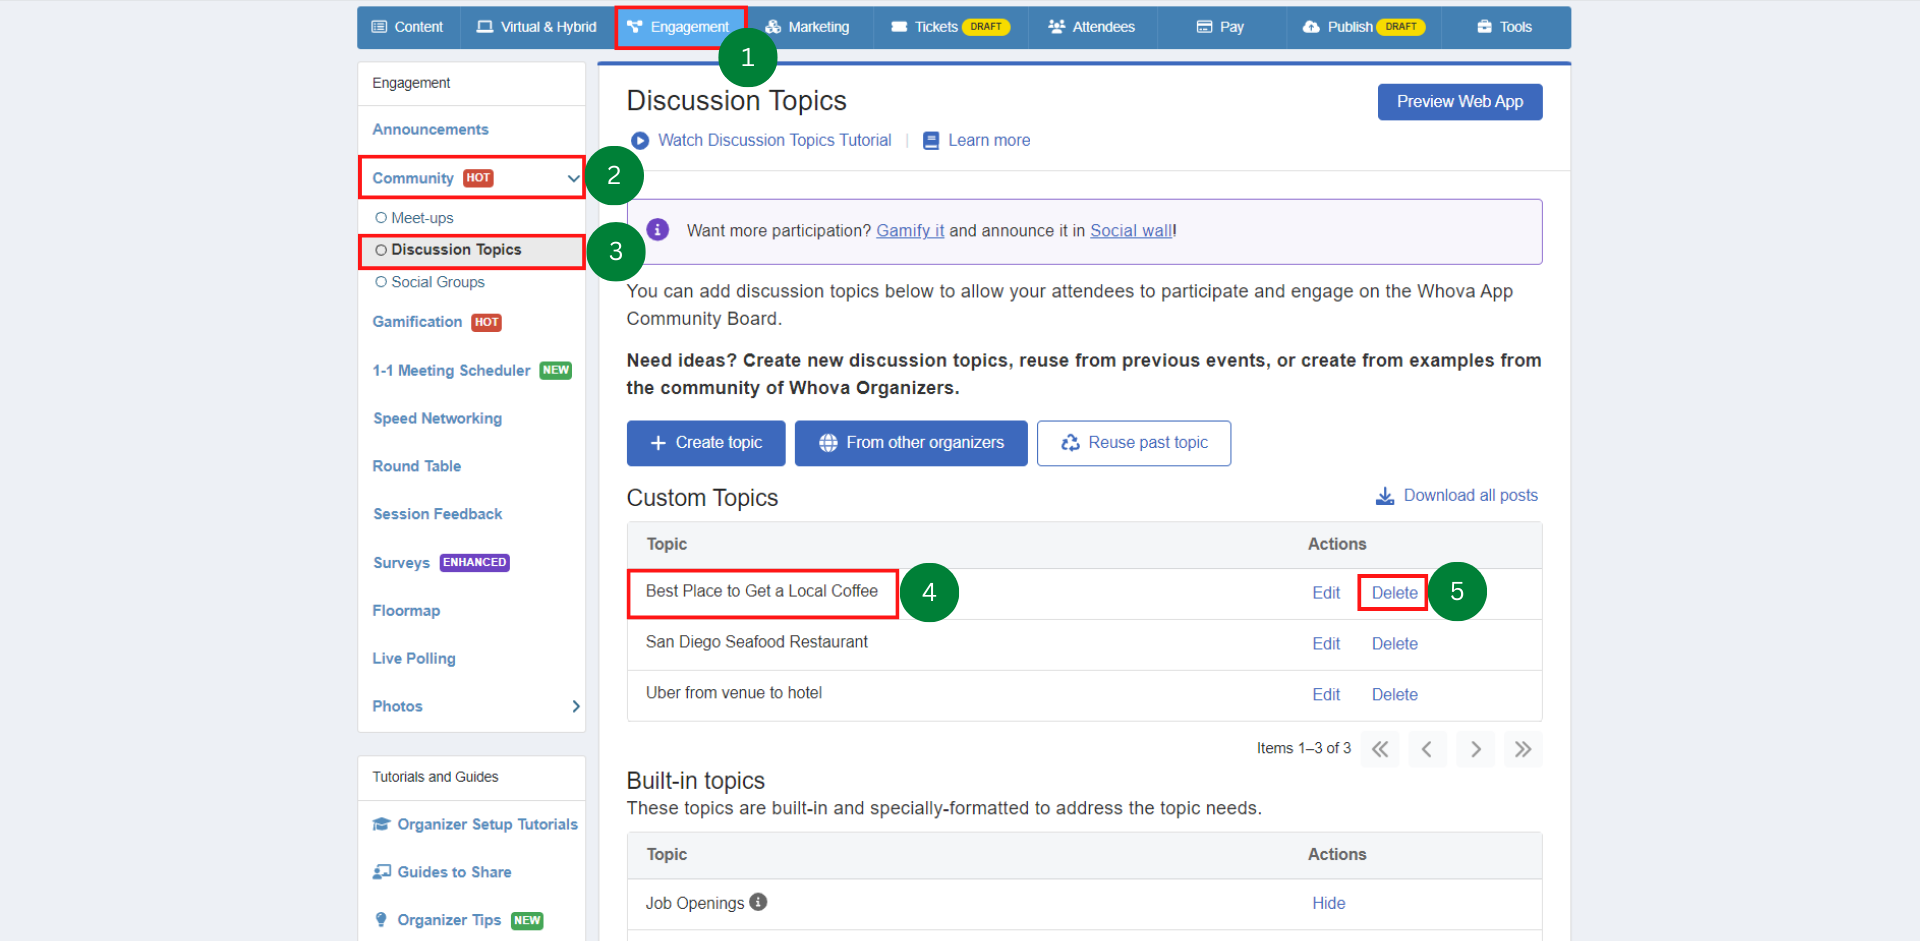Go to next page of custom topics
This screenshot has width=1920, height=941.
[x=1476, y=749]
